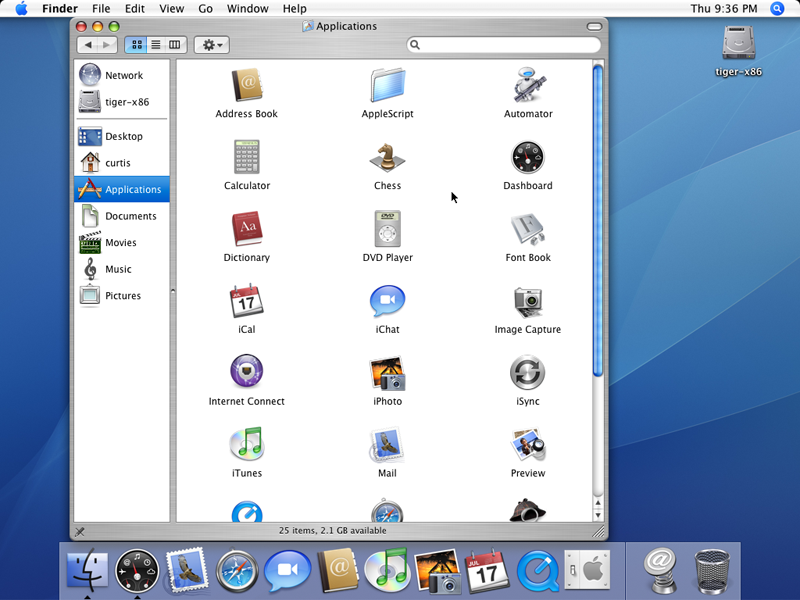The height and width of the screenshot is (600, 800).
Task: Open the Dictionary application
Action: pyautogui.click(x=247, y=229)
